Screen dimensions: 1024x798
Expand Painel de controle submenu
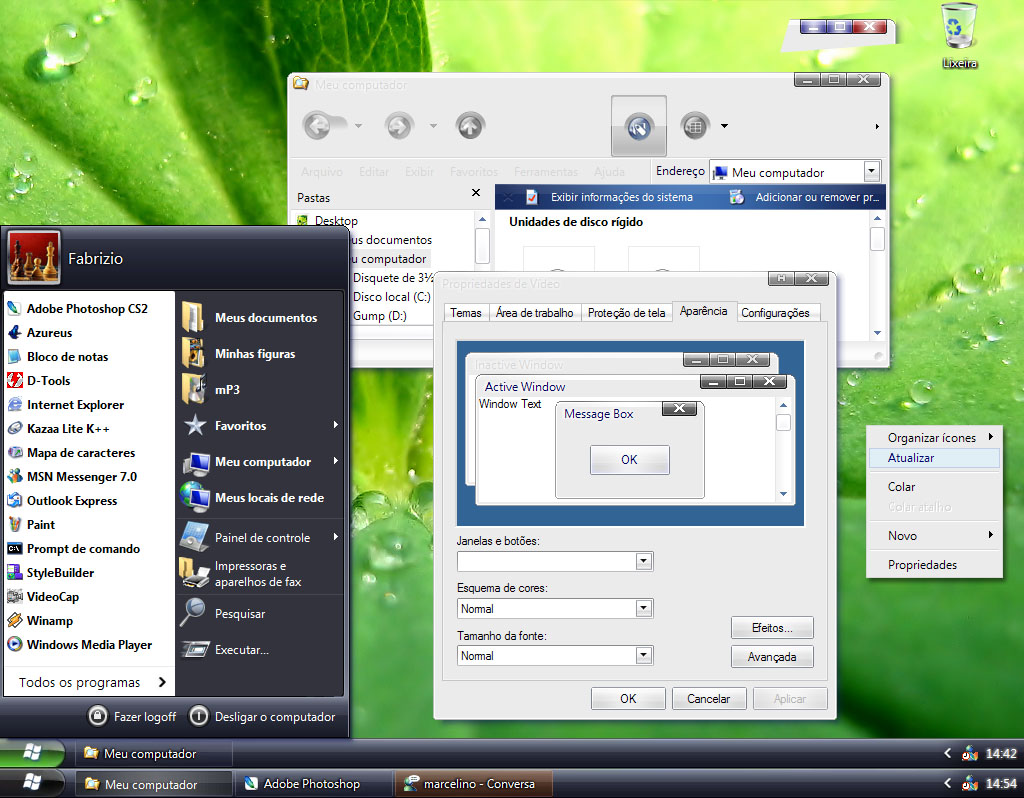tap(336, 537)
